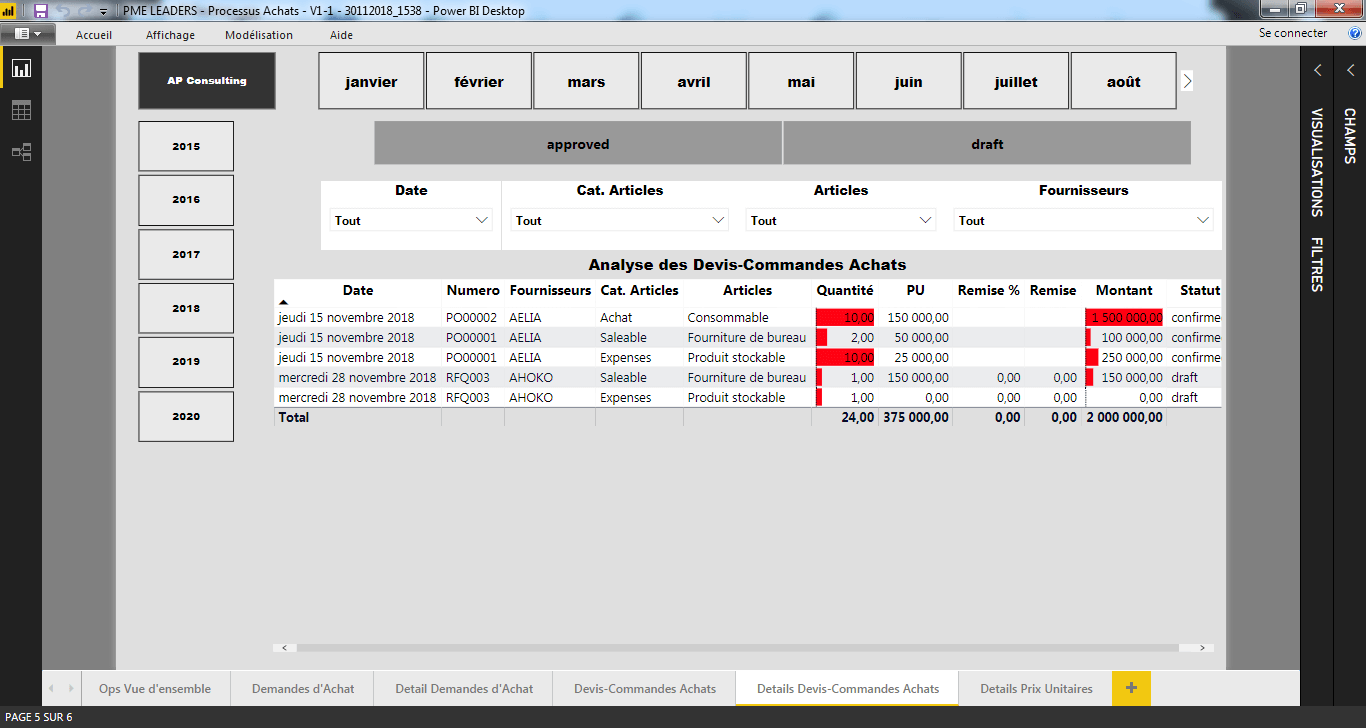
Task: Click the purple Save icon in title bar
Action: point(41,11)
